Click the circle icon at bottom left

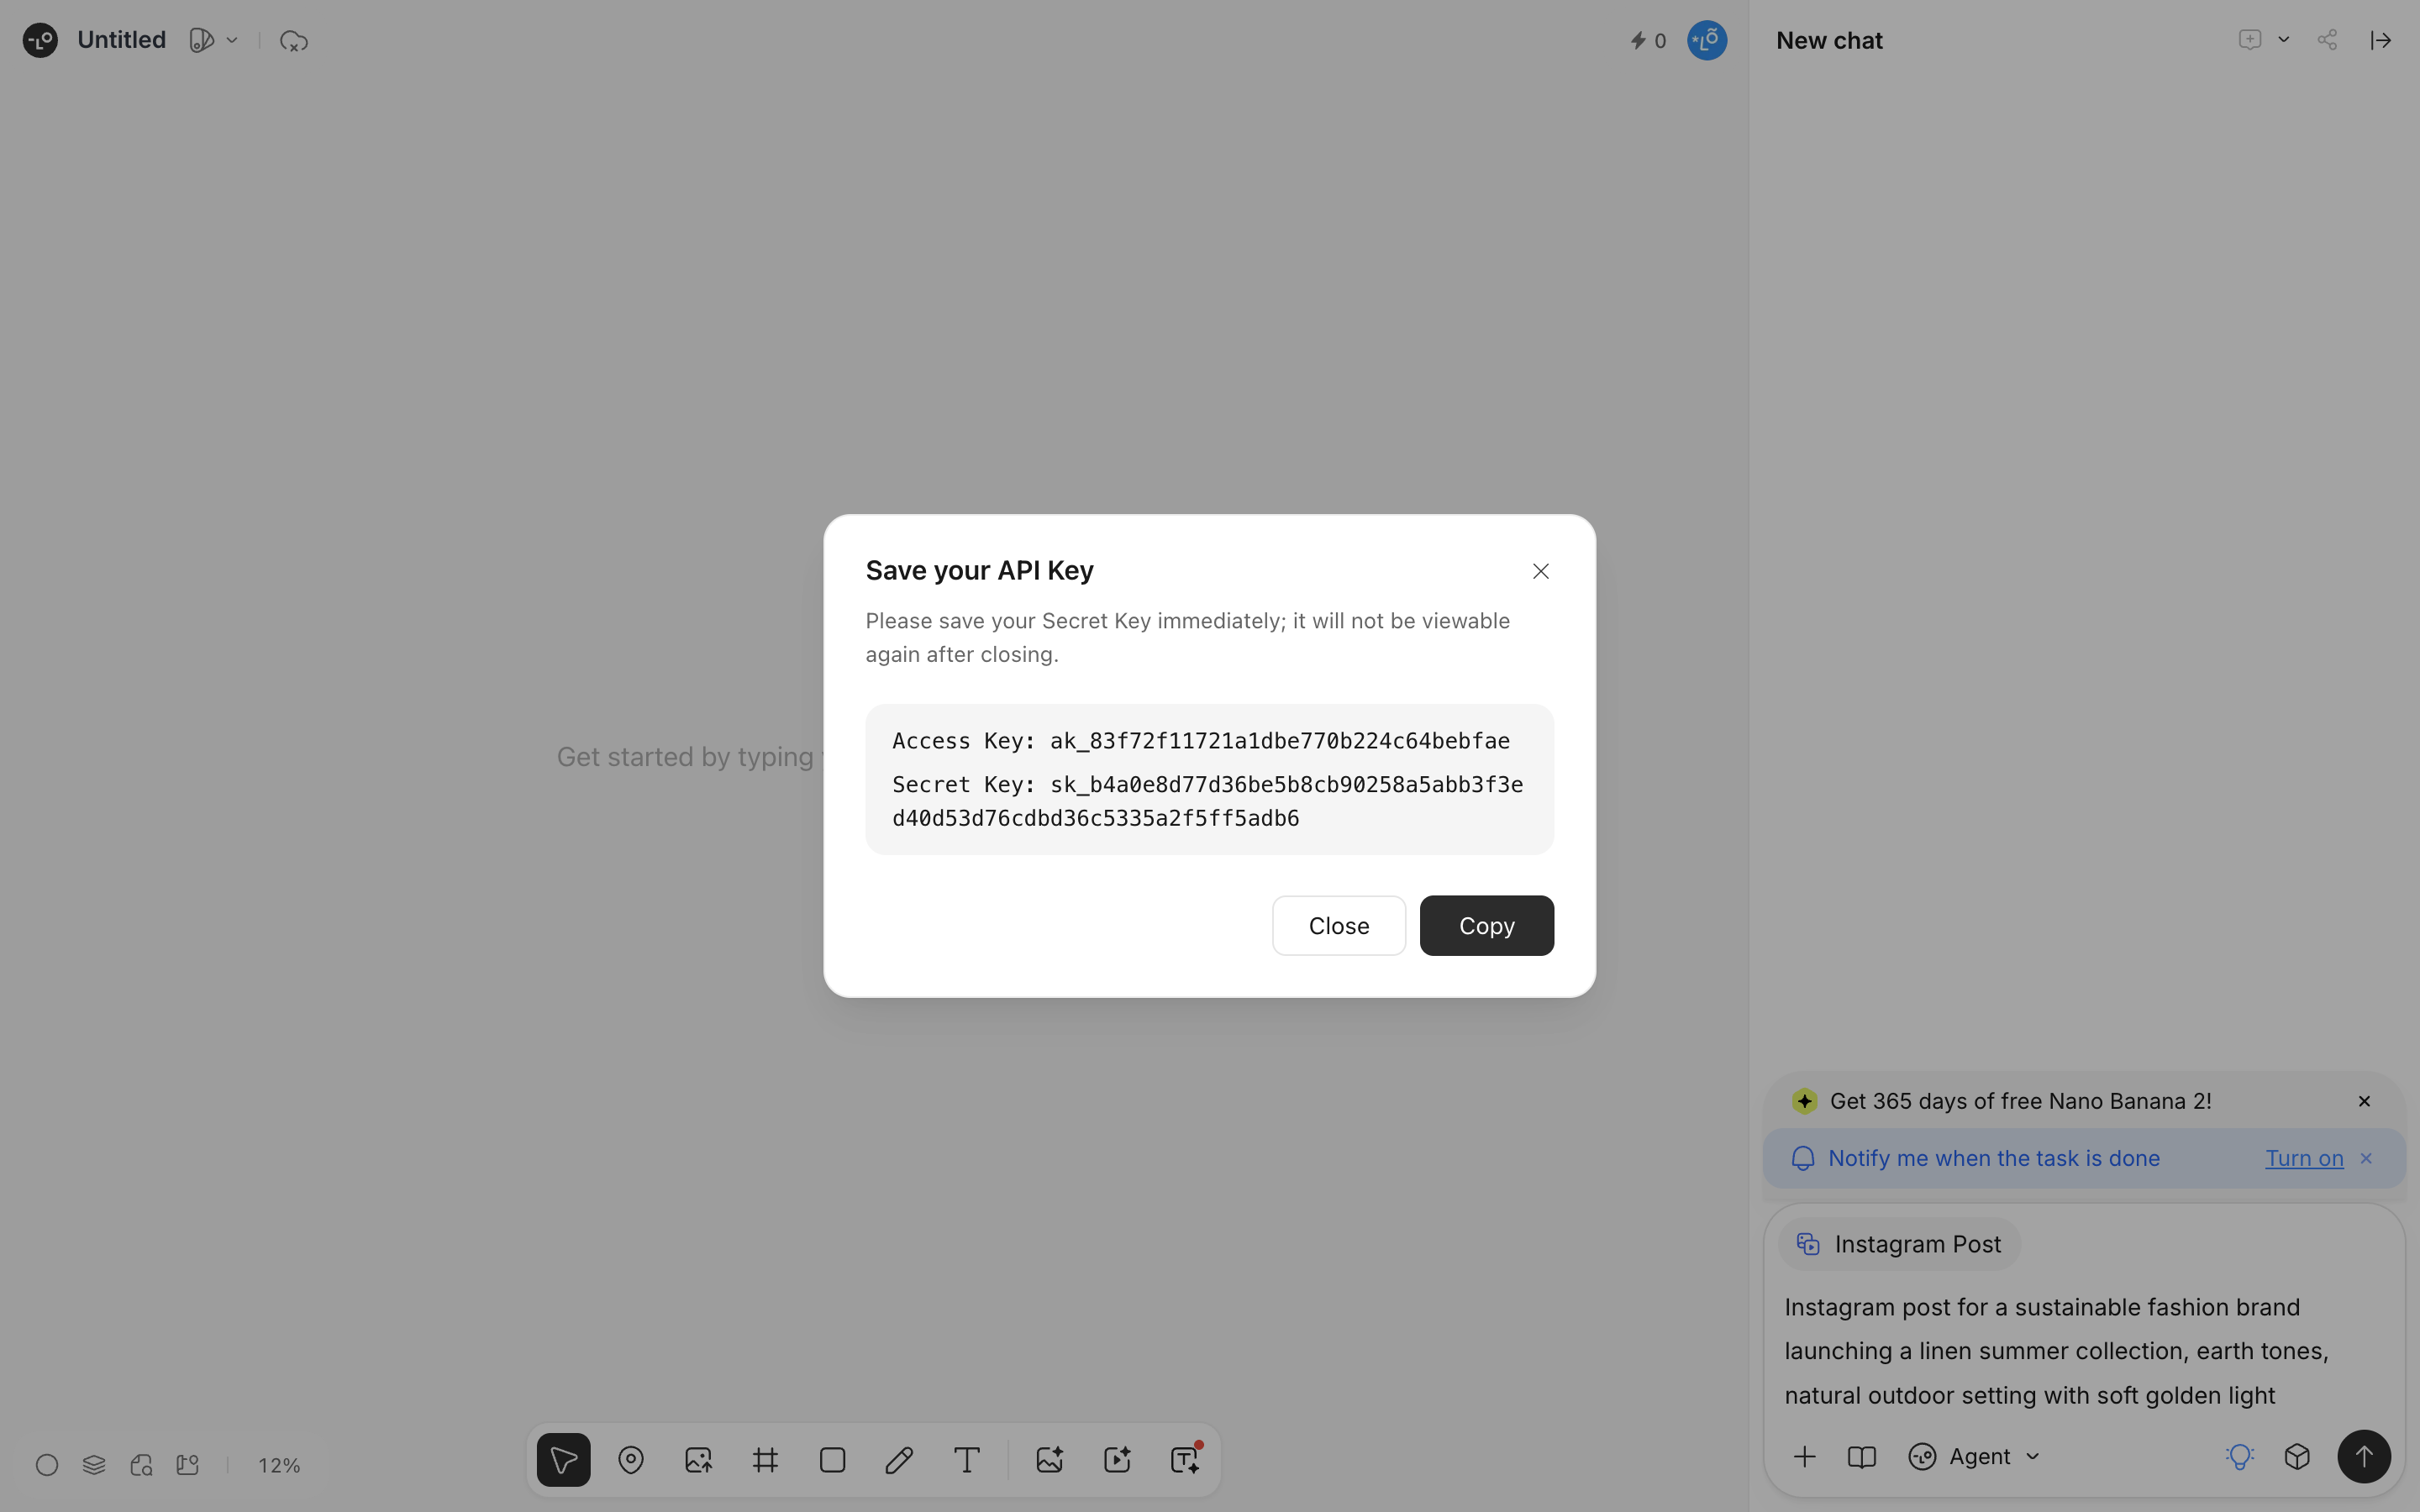coord(47,1465)
